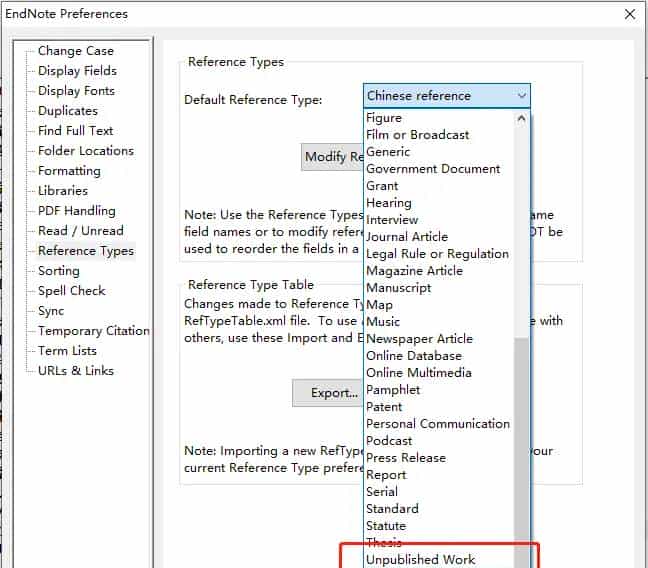Set default type to Personal Communication
This screenshot has height=568, width=648.
click(440, 423)
